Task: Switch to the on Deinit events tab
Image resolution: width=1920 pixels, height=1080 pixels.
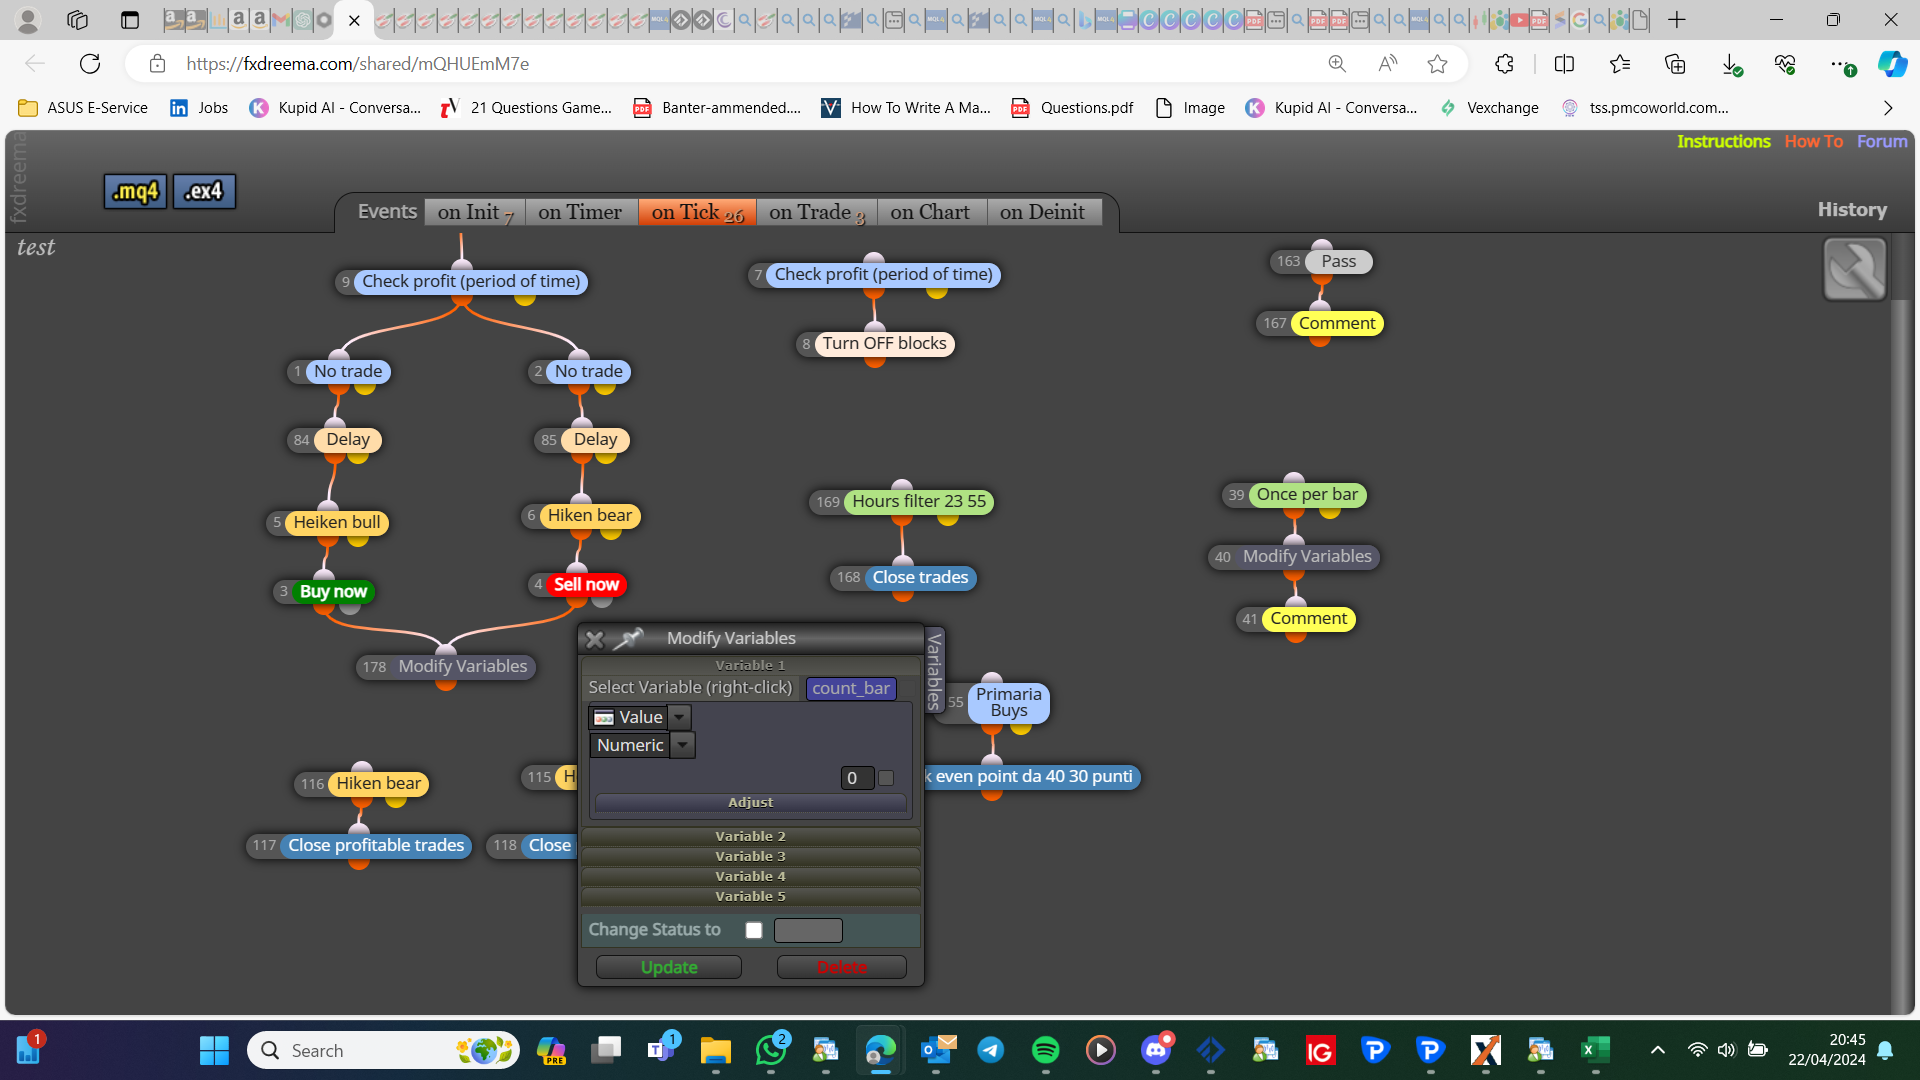Action: [x=1042, y=212]
